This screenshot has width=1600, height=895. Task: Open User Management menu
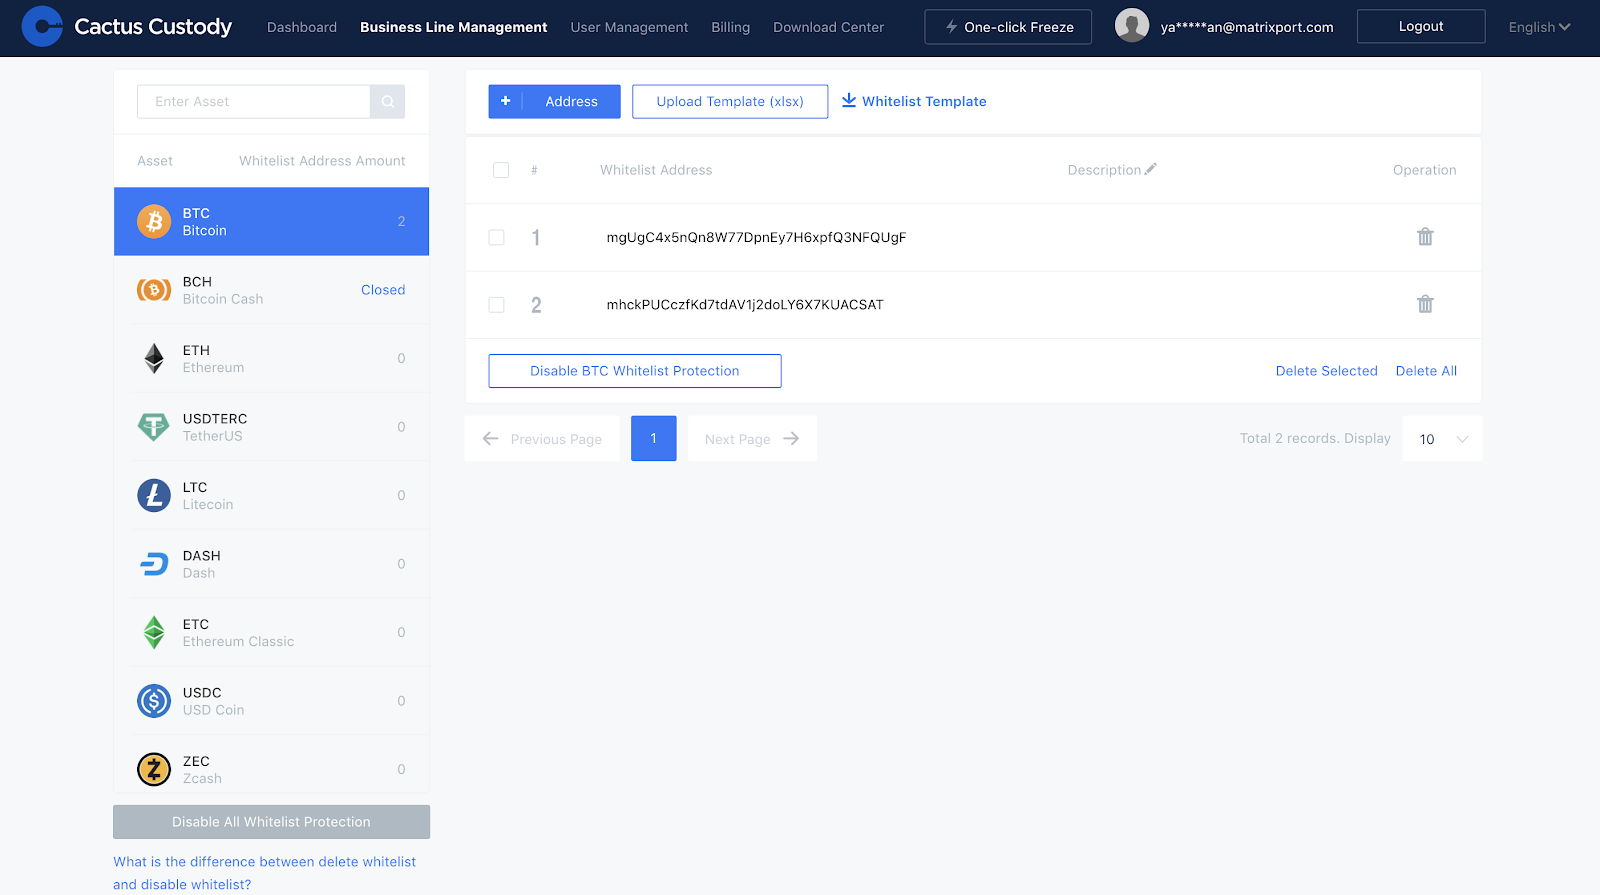click(x=629, y=27)
